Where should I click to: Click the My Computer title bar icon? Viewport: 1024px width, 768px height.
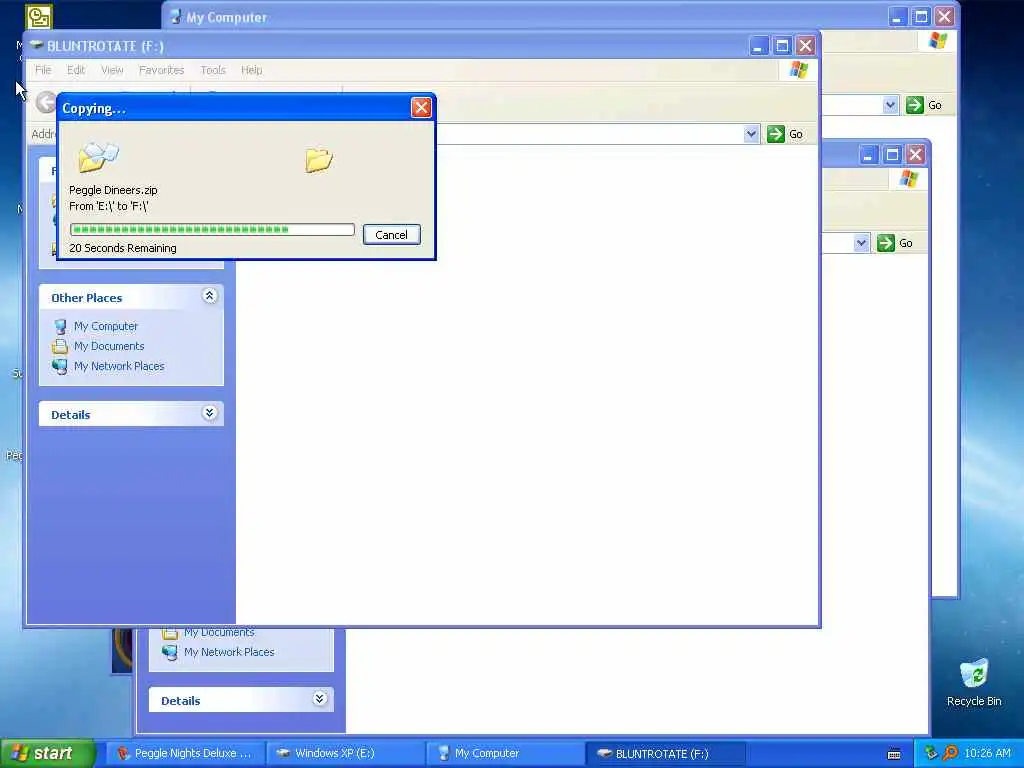(x=175, y=17)
